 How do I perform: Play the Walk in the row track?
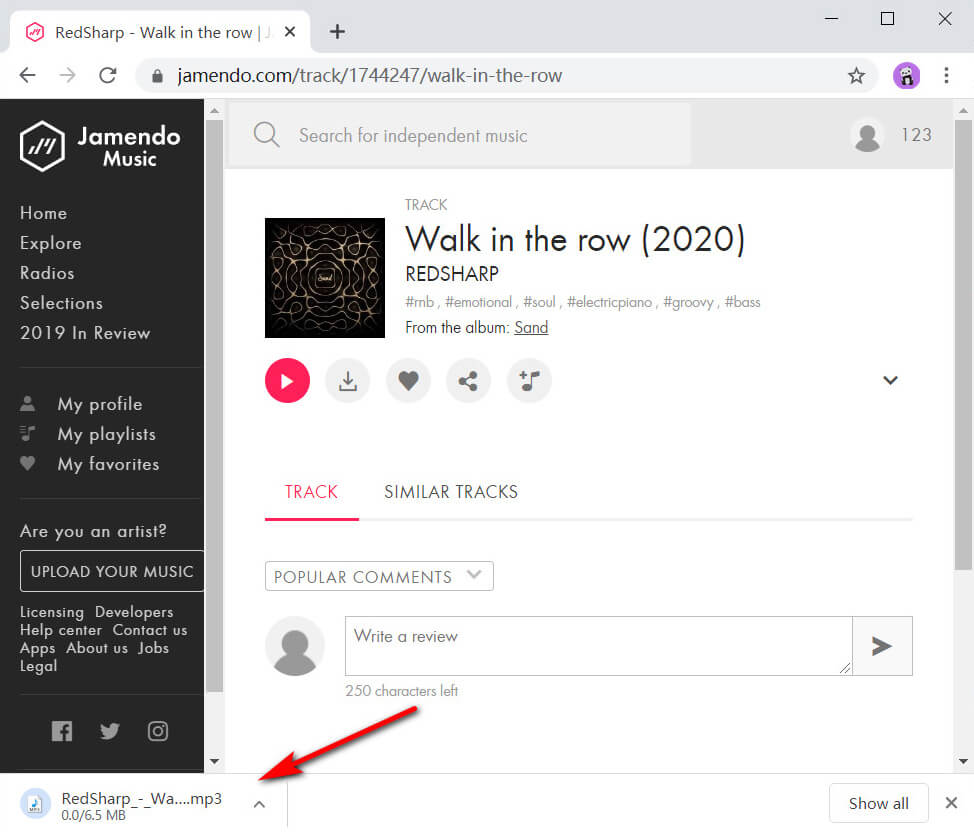(287, 380)
